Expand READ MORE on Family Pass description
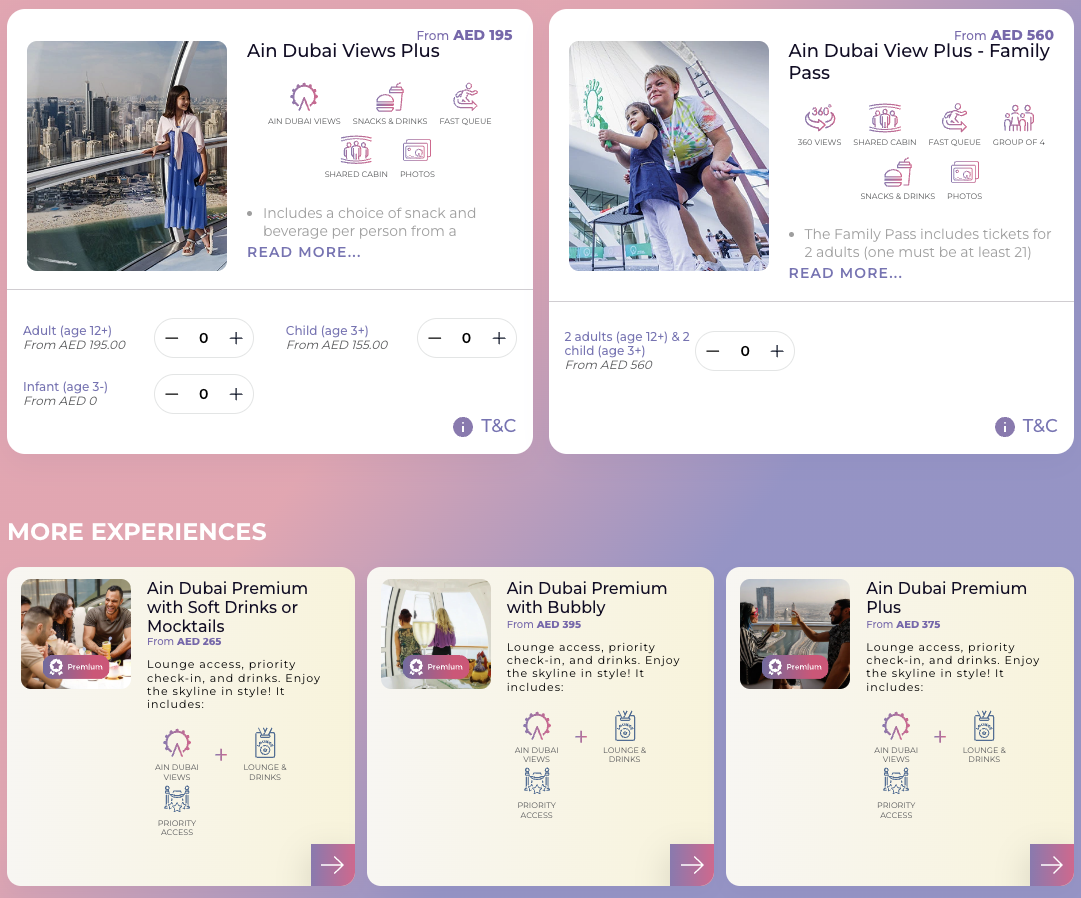The height and width of the screenshot is (898, 1081). tap(845, 273)
